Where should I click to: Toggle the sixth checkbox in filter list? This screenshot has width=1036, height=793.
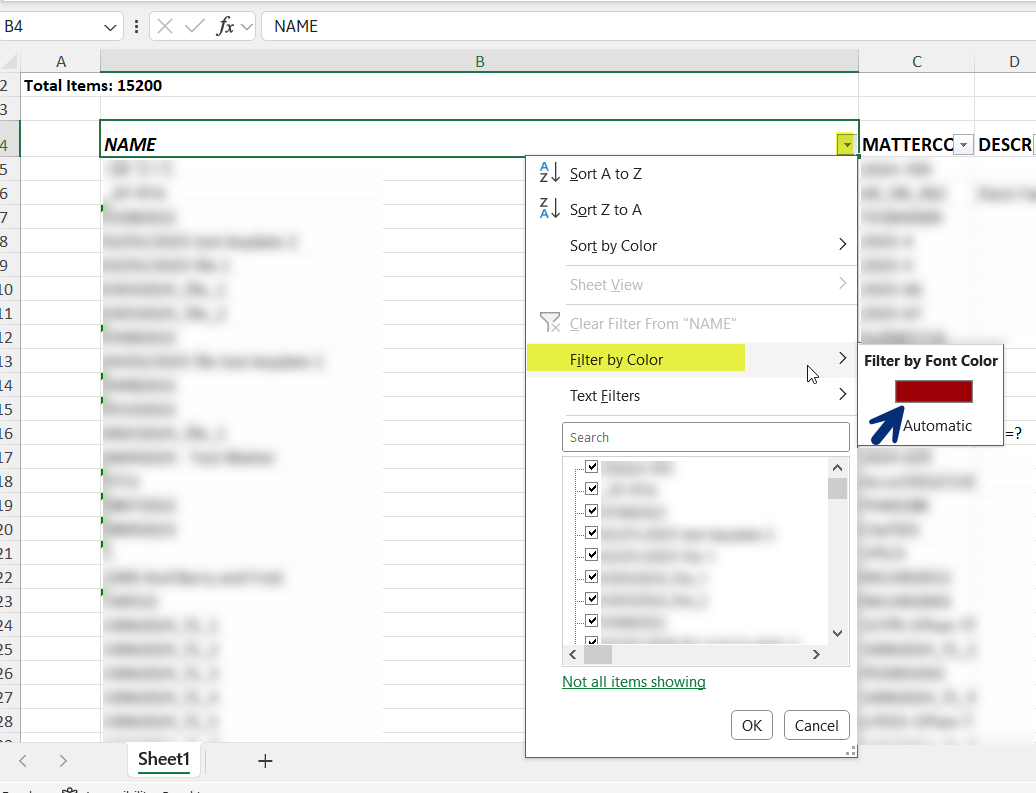tap(591, 576)
